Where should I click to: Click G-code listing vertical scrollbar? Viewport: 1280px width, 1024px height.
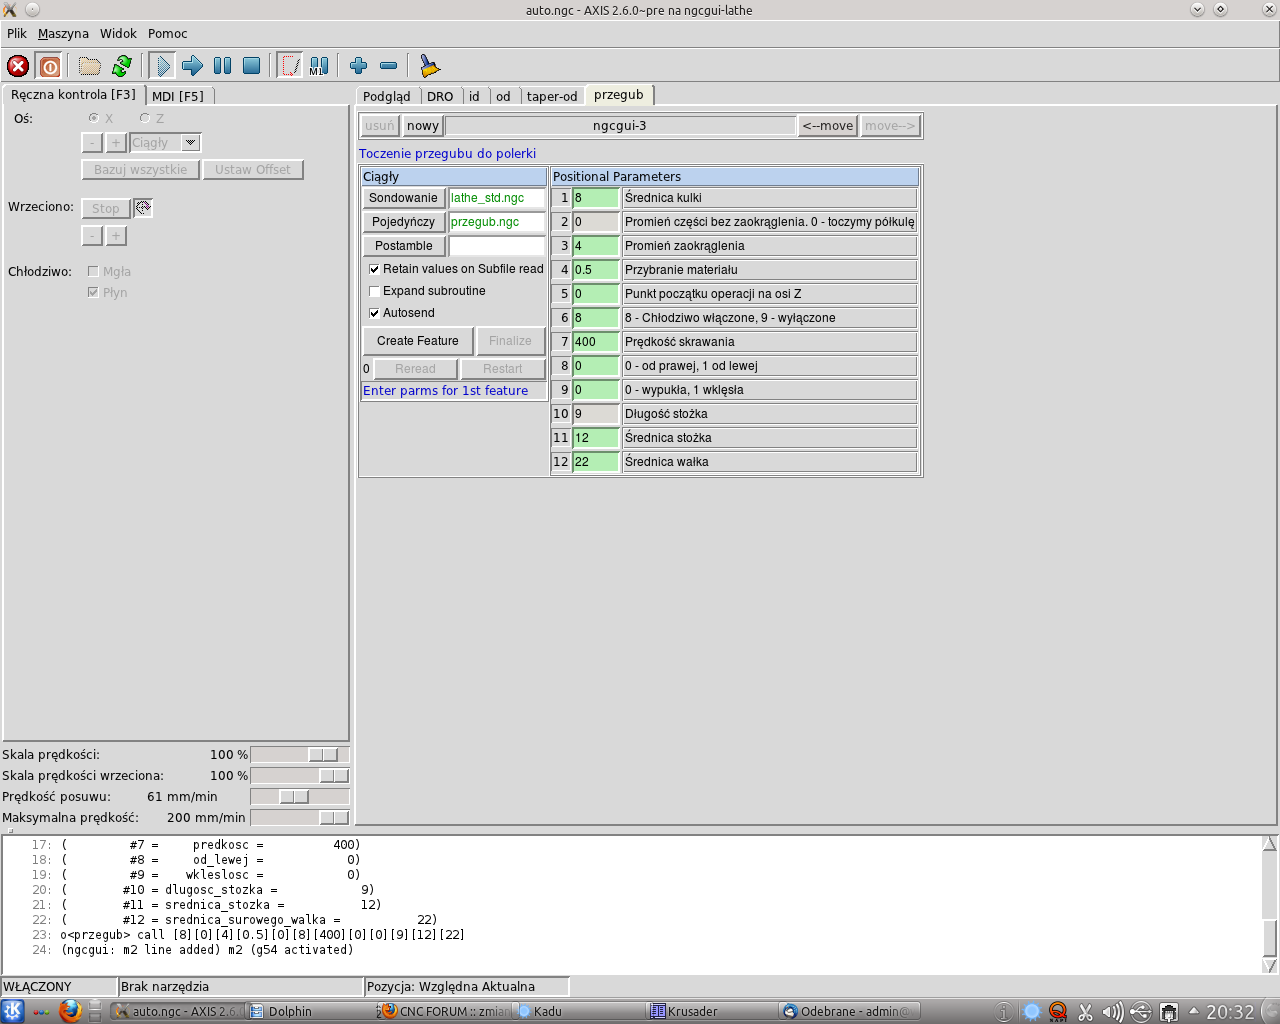click(1270, 905)
